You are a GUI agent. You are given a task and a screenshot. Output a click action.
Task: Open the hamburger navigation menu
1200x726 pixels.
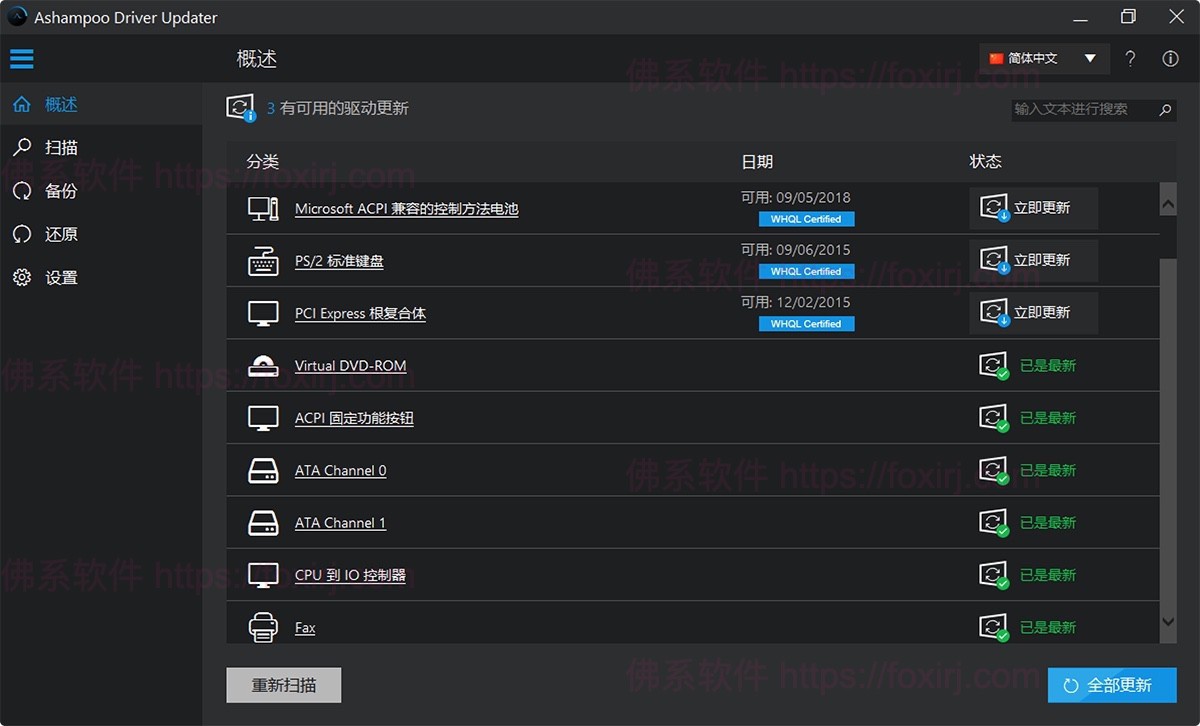click(x=22, y=58)
